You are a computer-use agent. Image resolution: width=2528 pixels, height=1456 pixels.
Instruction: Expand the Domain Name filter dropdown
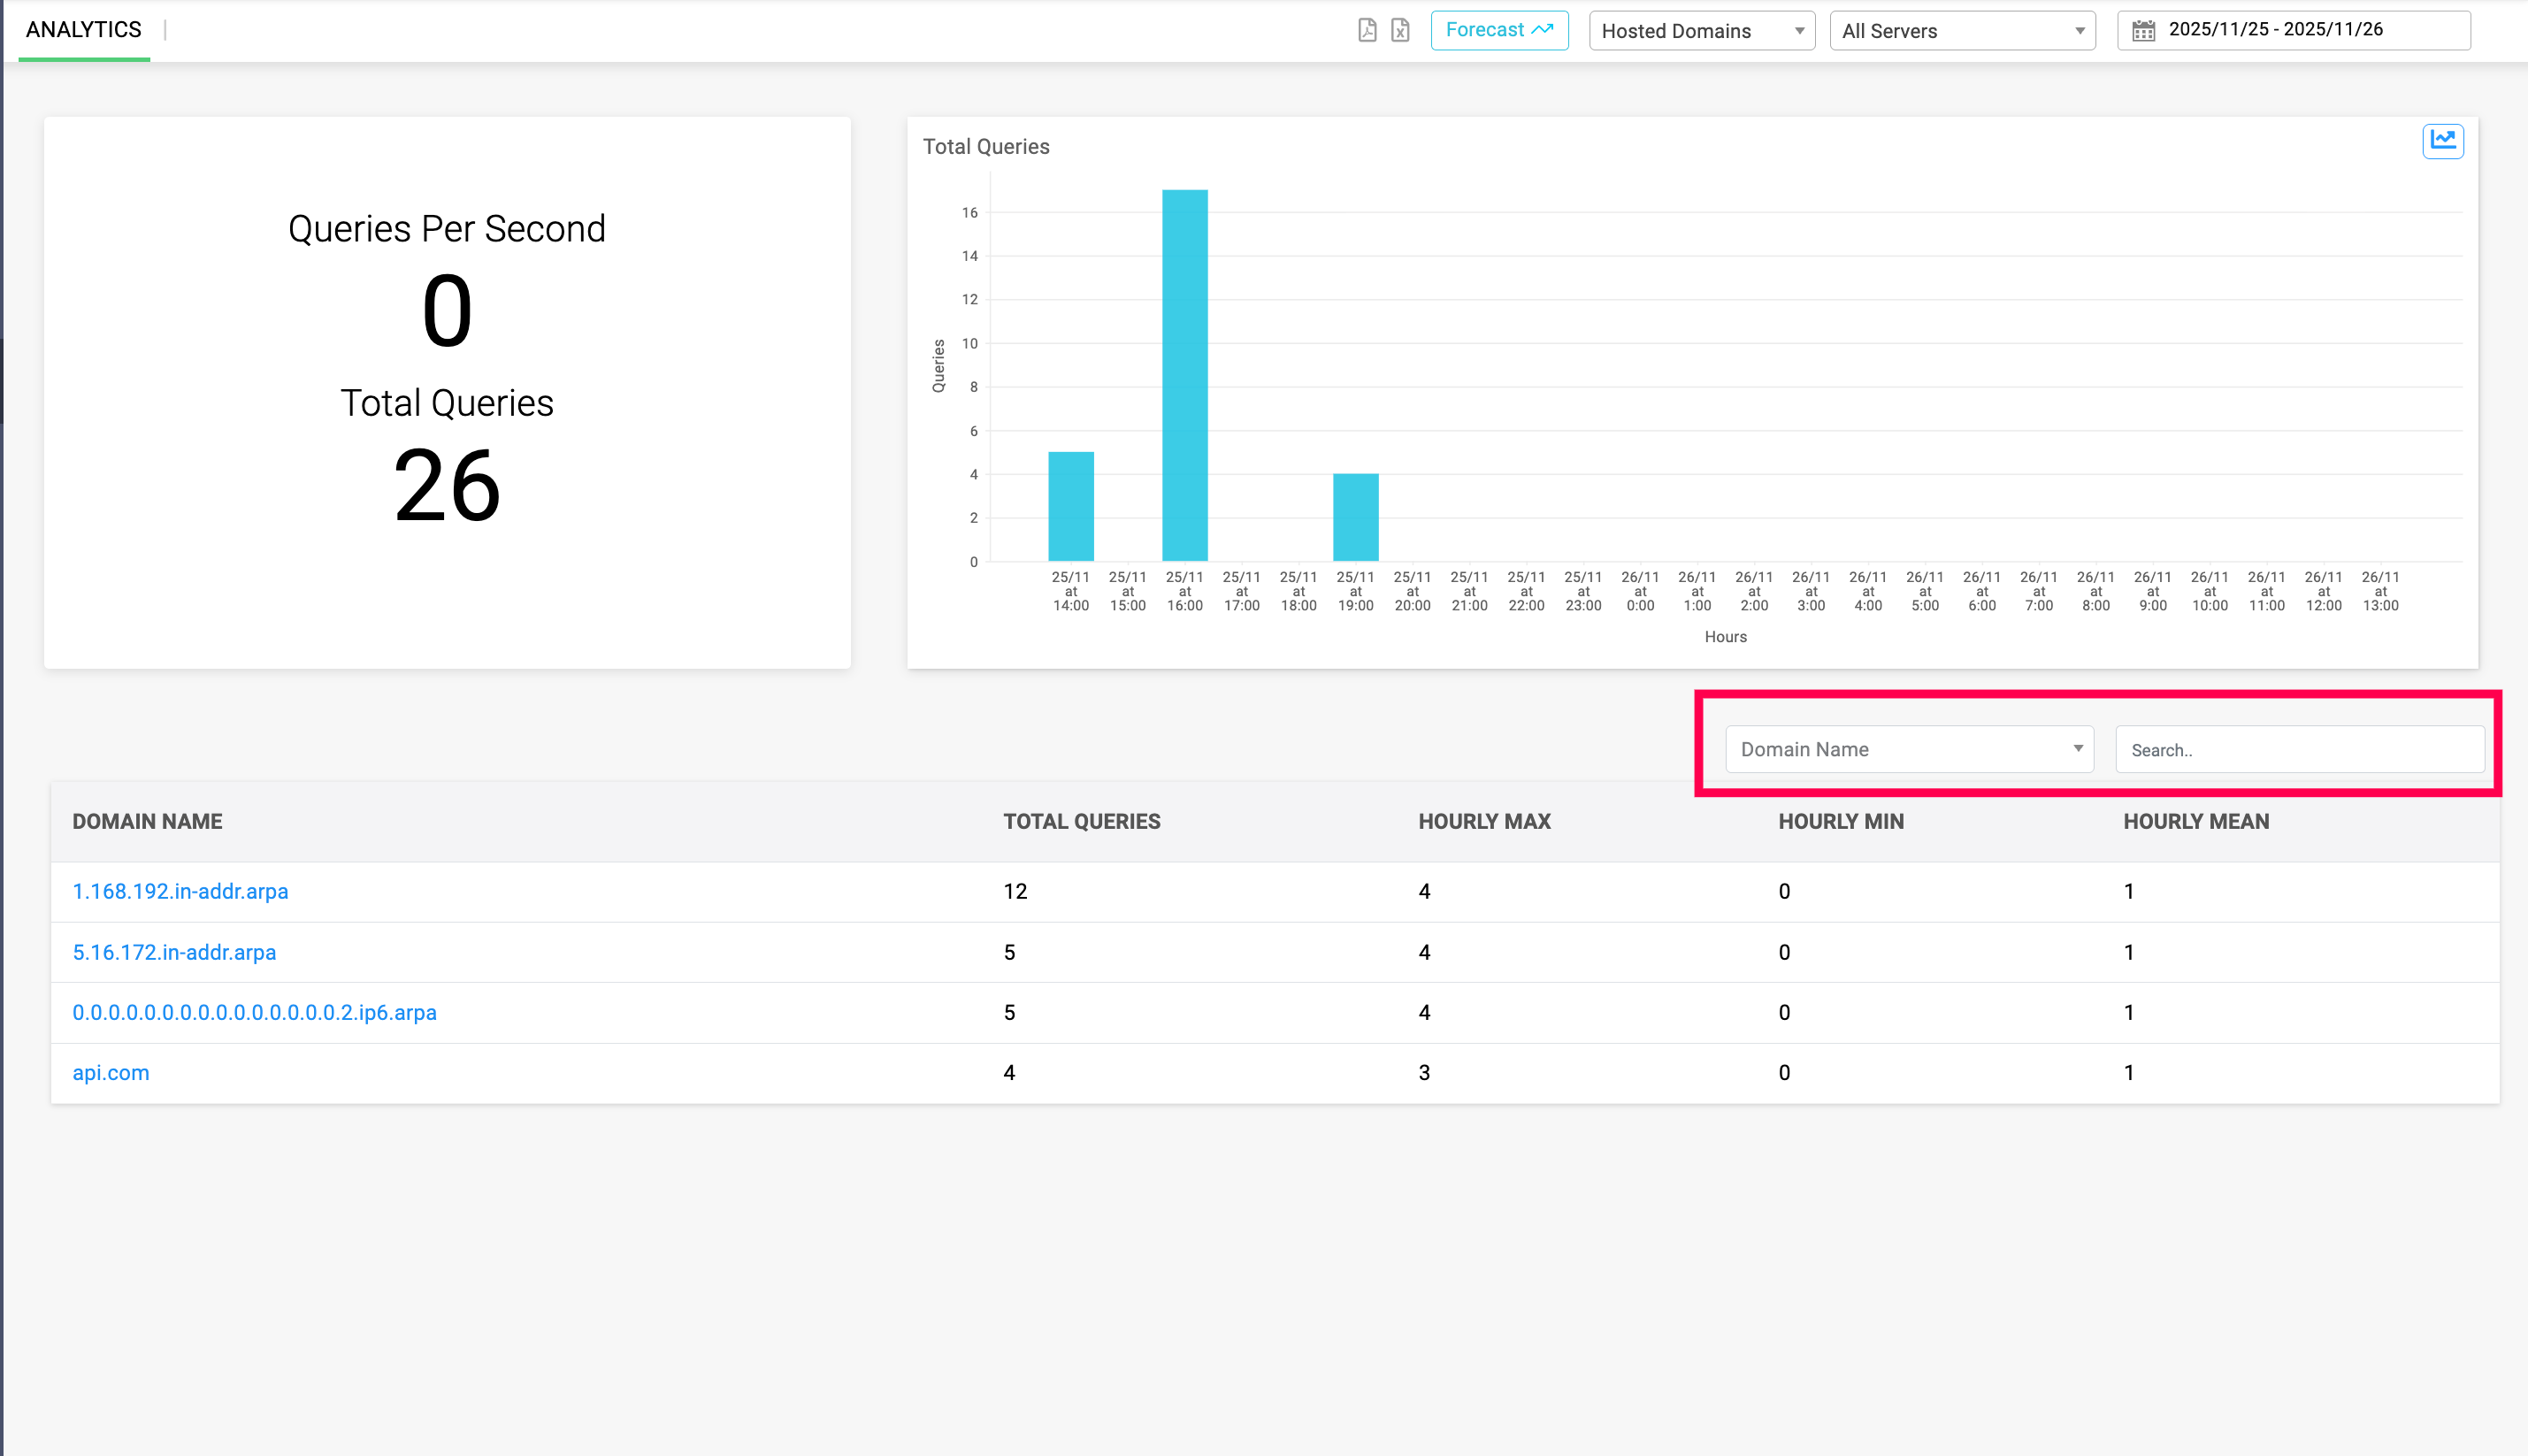[1909, 749]
